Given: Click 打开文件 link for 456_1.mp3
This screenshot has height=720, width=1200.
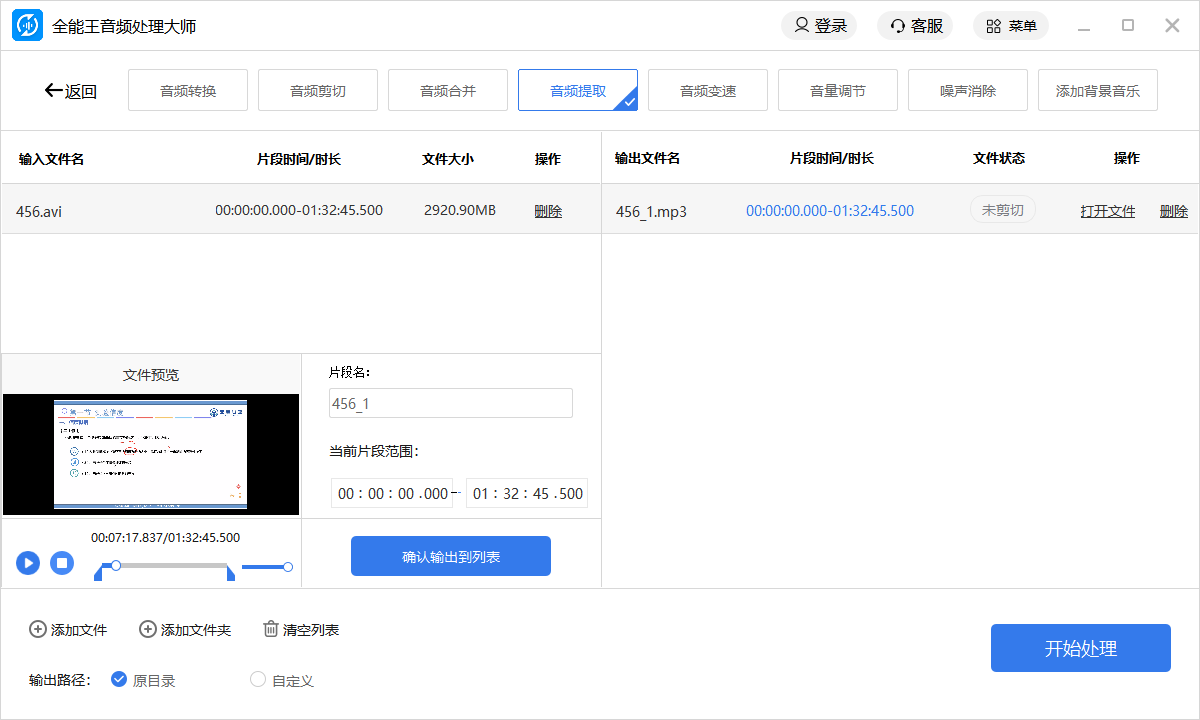Looking at the screenshot, I should [1107, 211].
